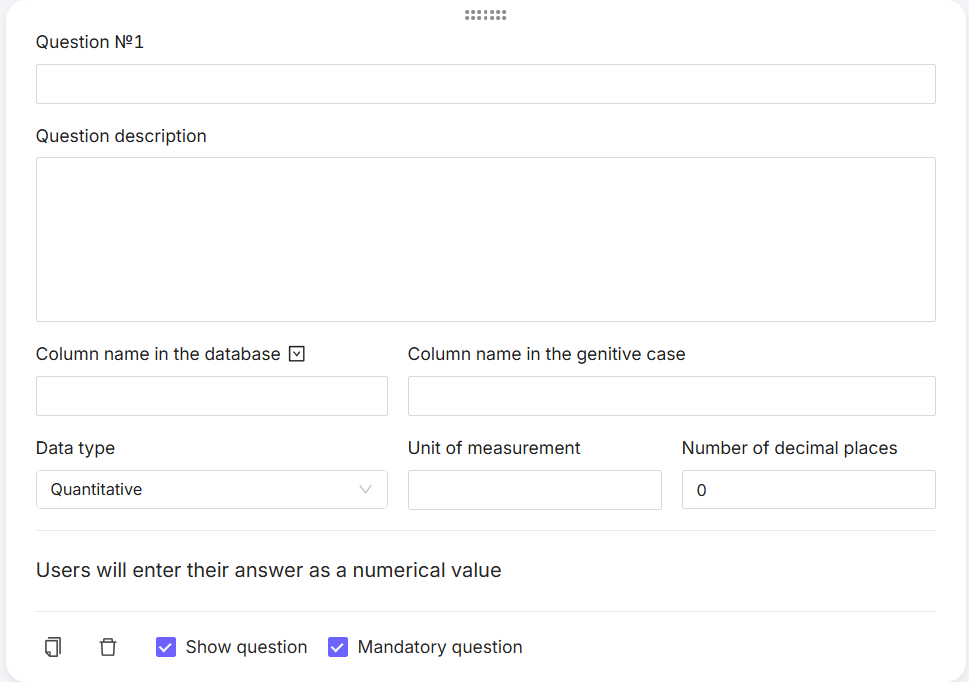Click the 'Mandatory question' label text

click(440, 647)
